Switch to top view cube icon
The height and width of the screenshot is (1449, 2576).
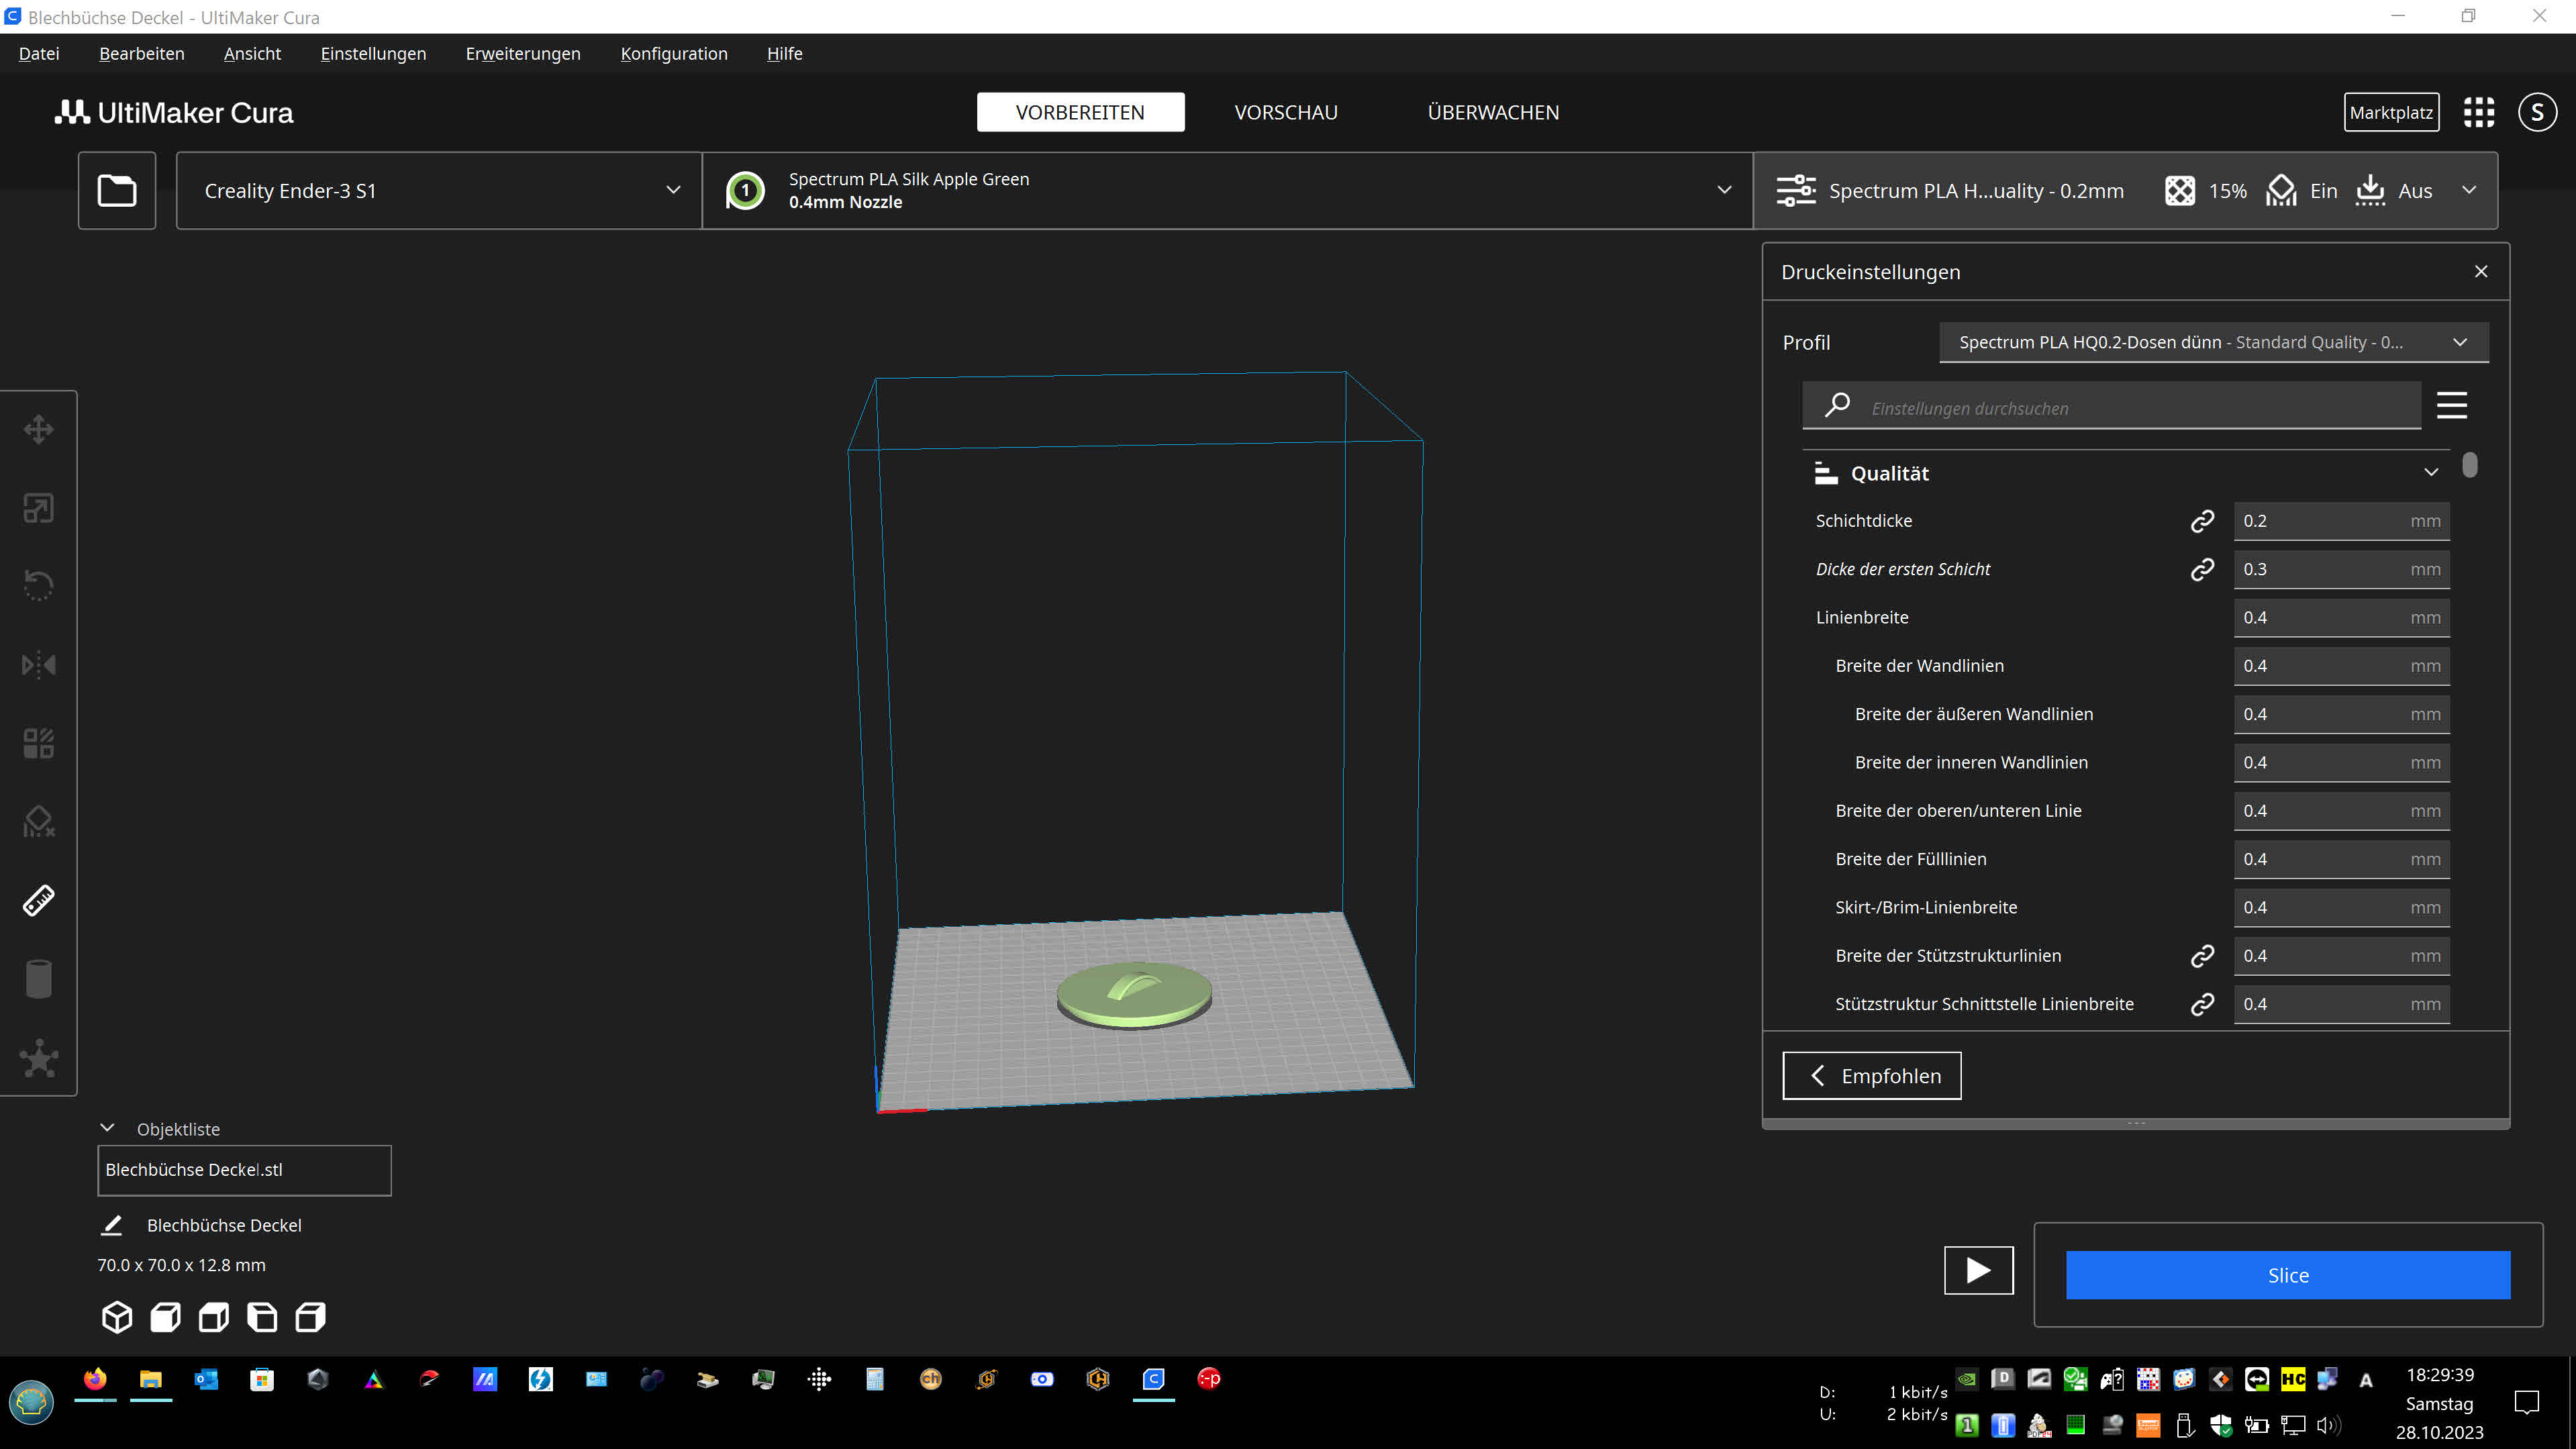click(214, 1317)
